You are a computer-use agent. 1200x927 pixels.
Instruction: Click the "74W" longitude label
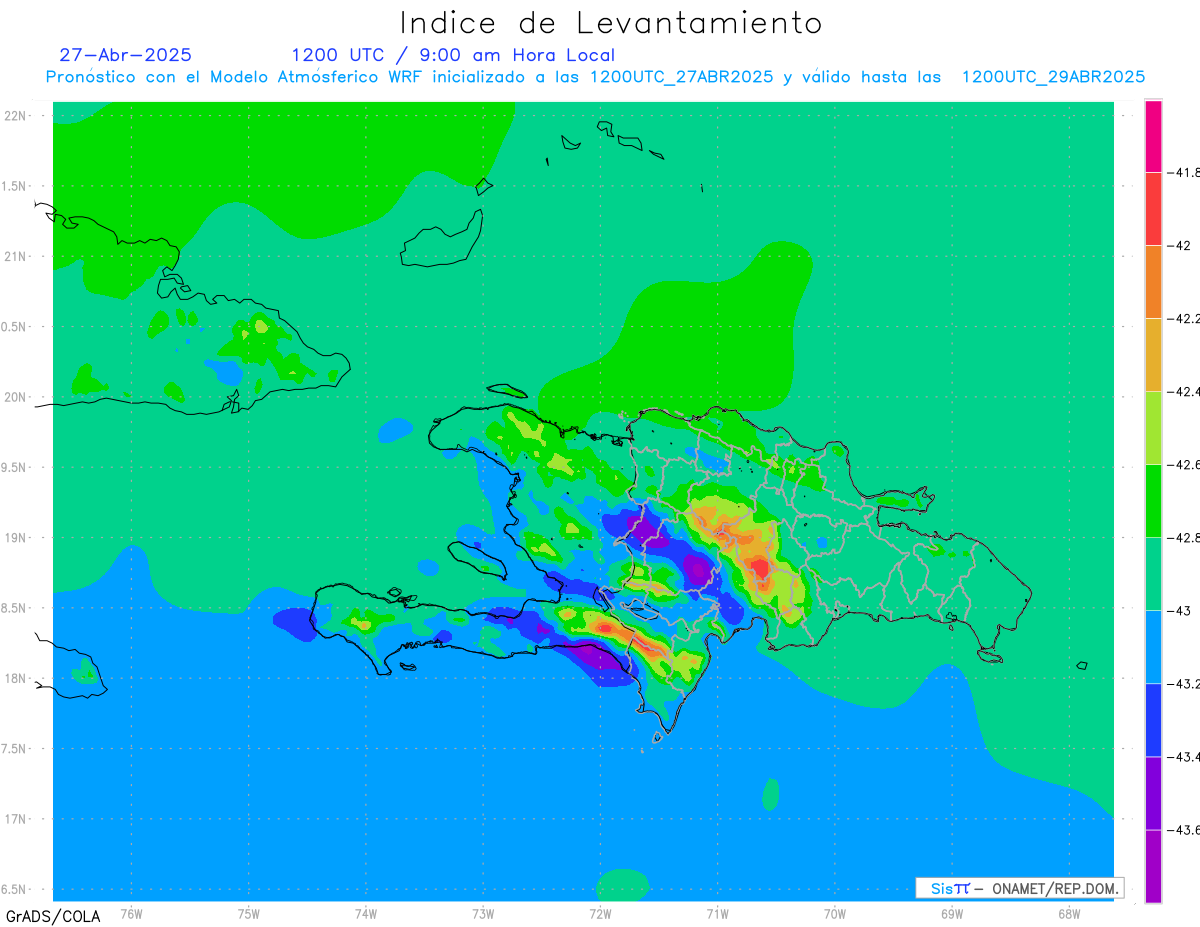point(366,913)
